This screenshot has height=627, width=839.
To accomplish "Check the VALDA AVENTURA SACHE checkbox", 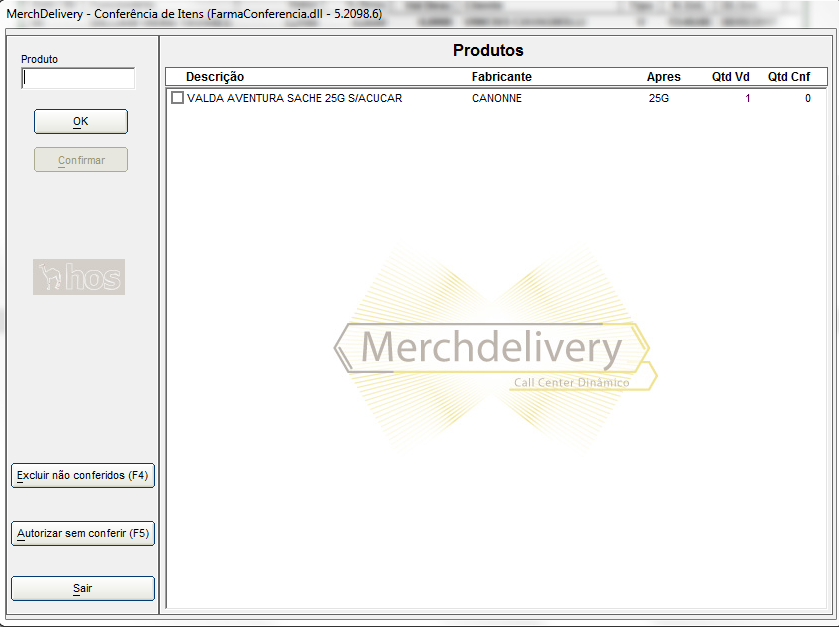I will pyautogui.click(x=177, y=98).
